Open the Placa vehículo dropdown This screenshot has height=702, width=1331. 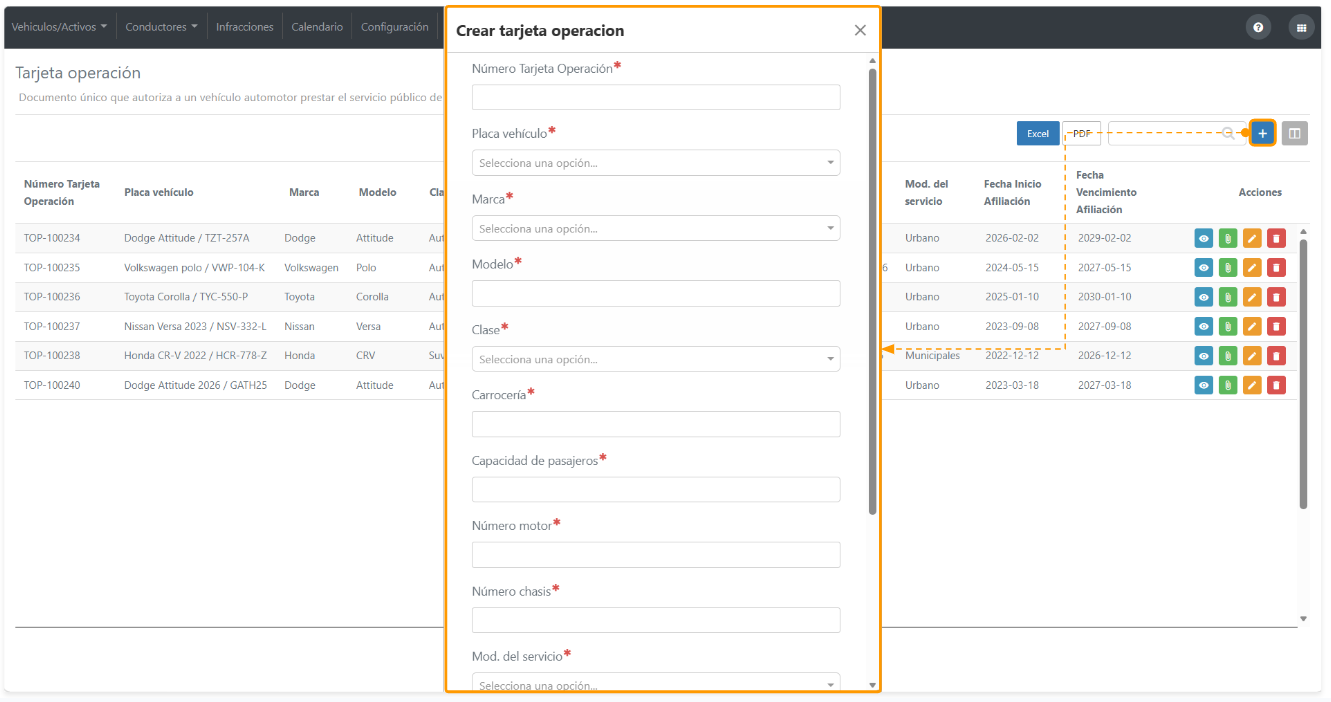[x=656, y=163]
